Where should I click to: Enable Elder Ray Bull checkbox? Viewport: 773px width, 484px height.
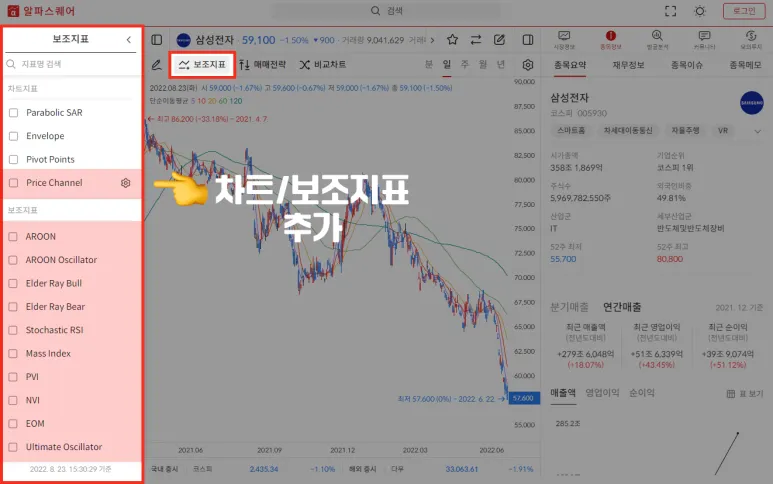(x=13, y=283)
